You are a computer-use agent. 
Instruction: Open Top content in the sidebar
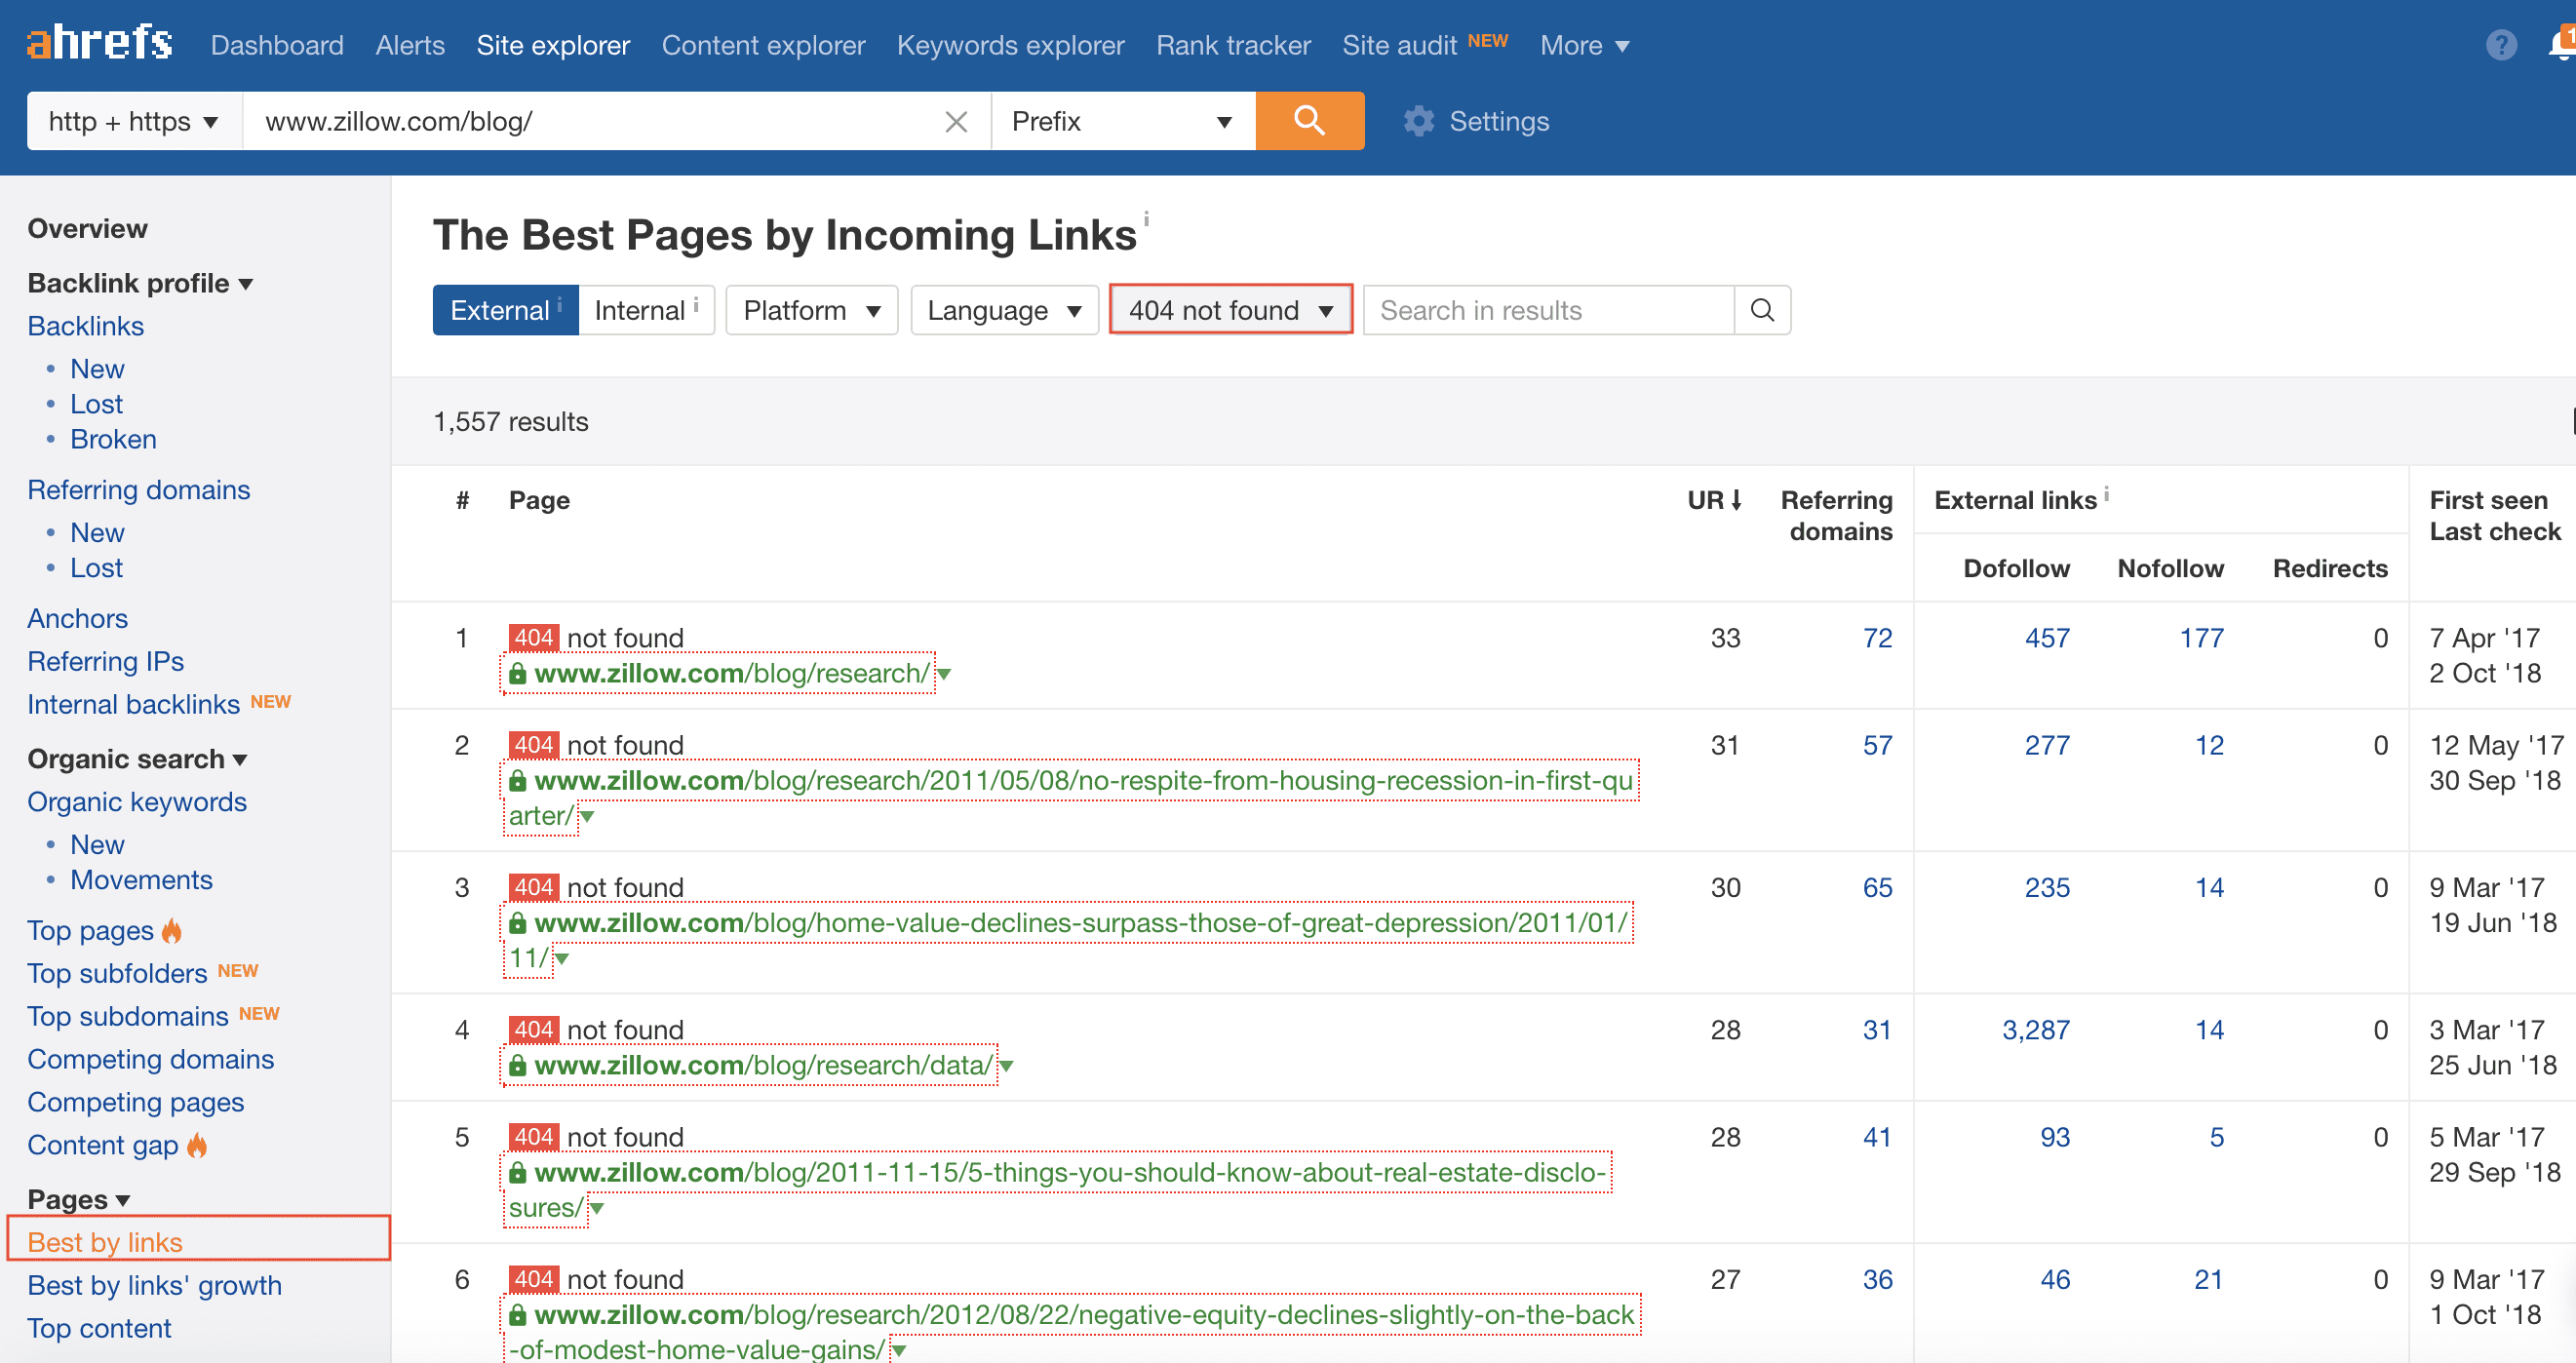(99, 1329)
